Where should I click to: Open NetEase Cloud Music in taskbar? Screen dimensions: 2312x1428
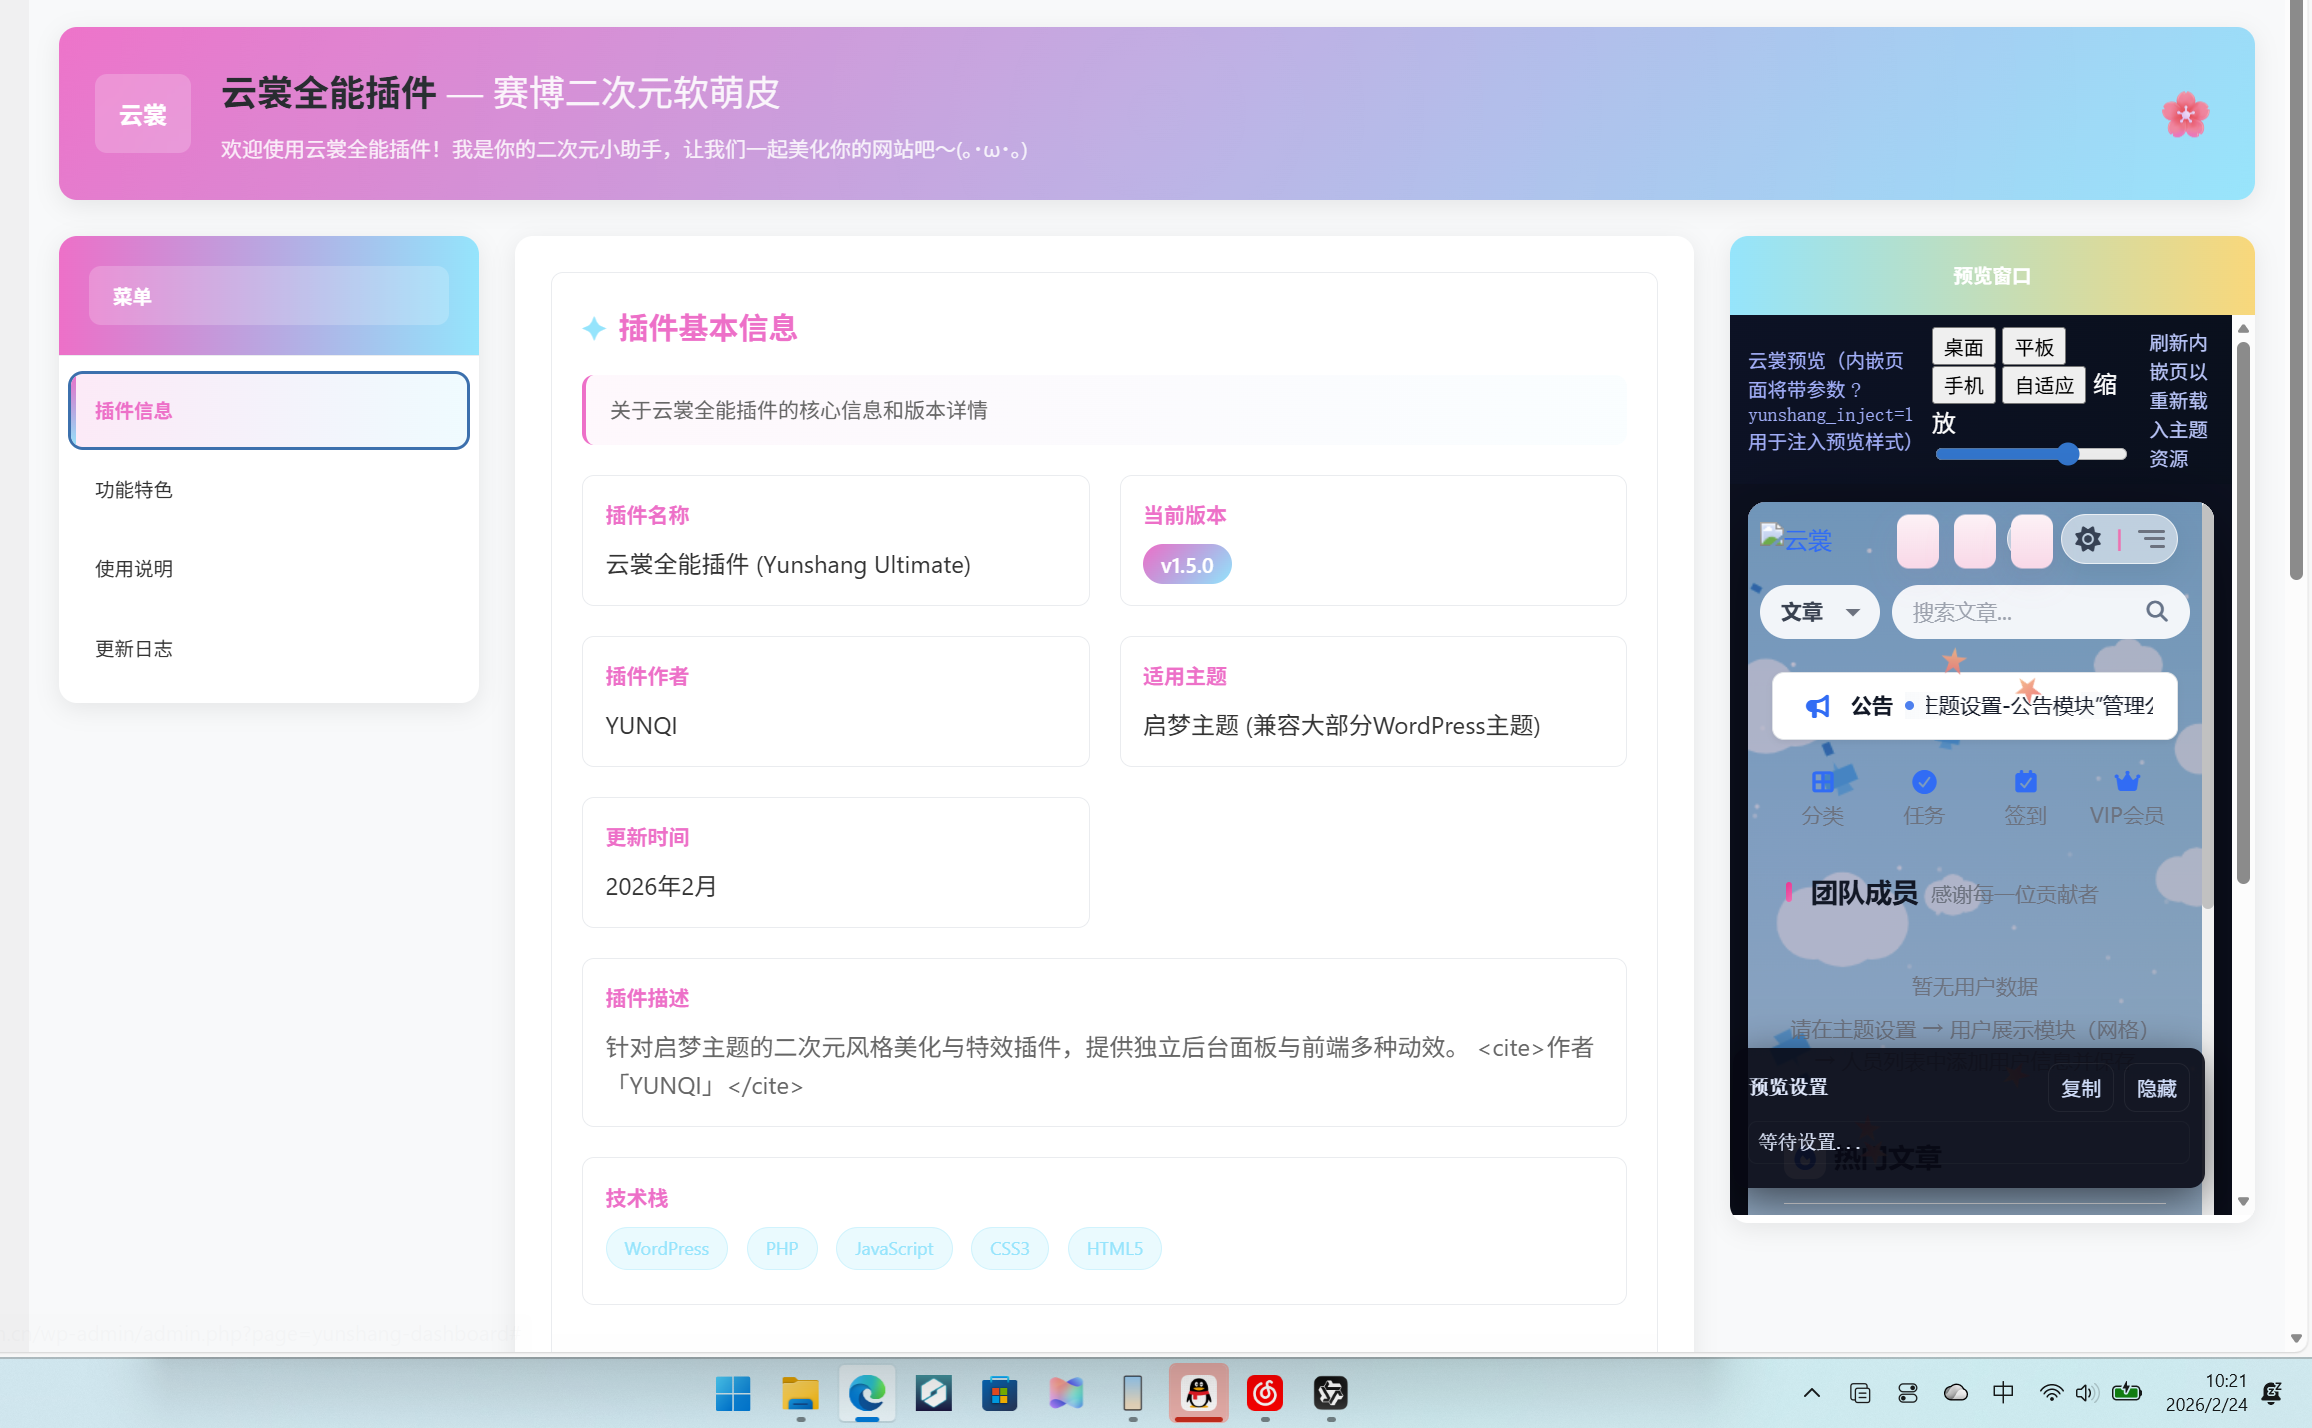pos(1265,1393)
